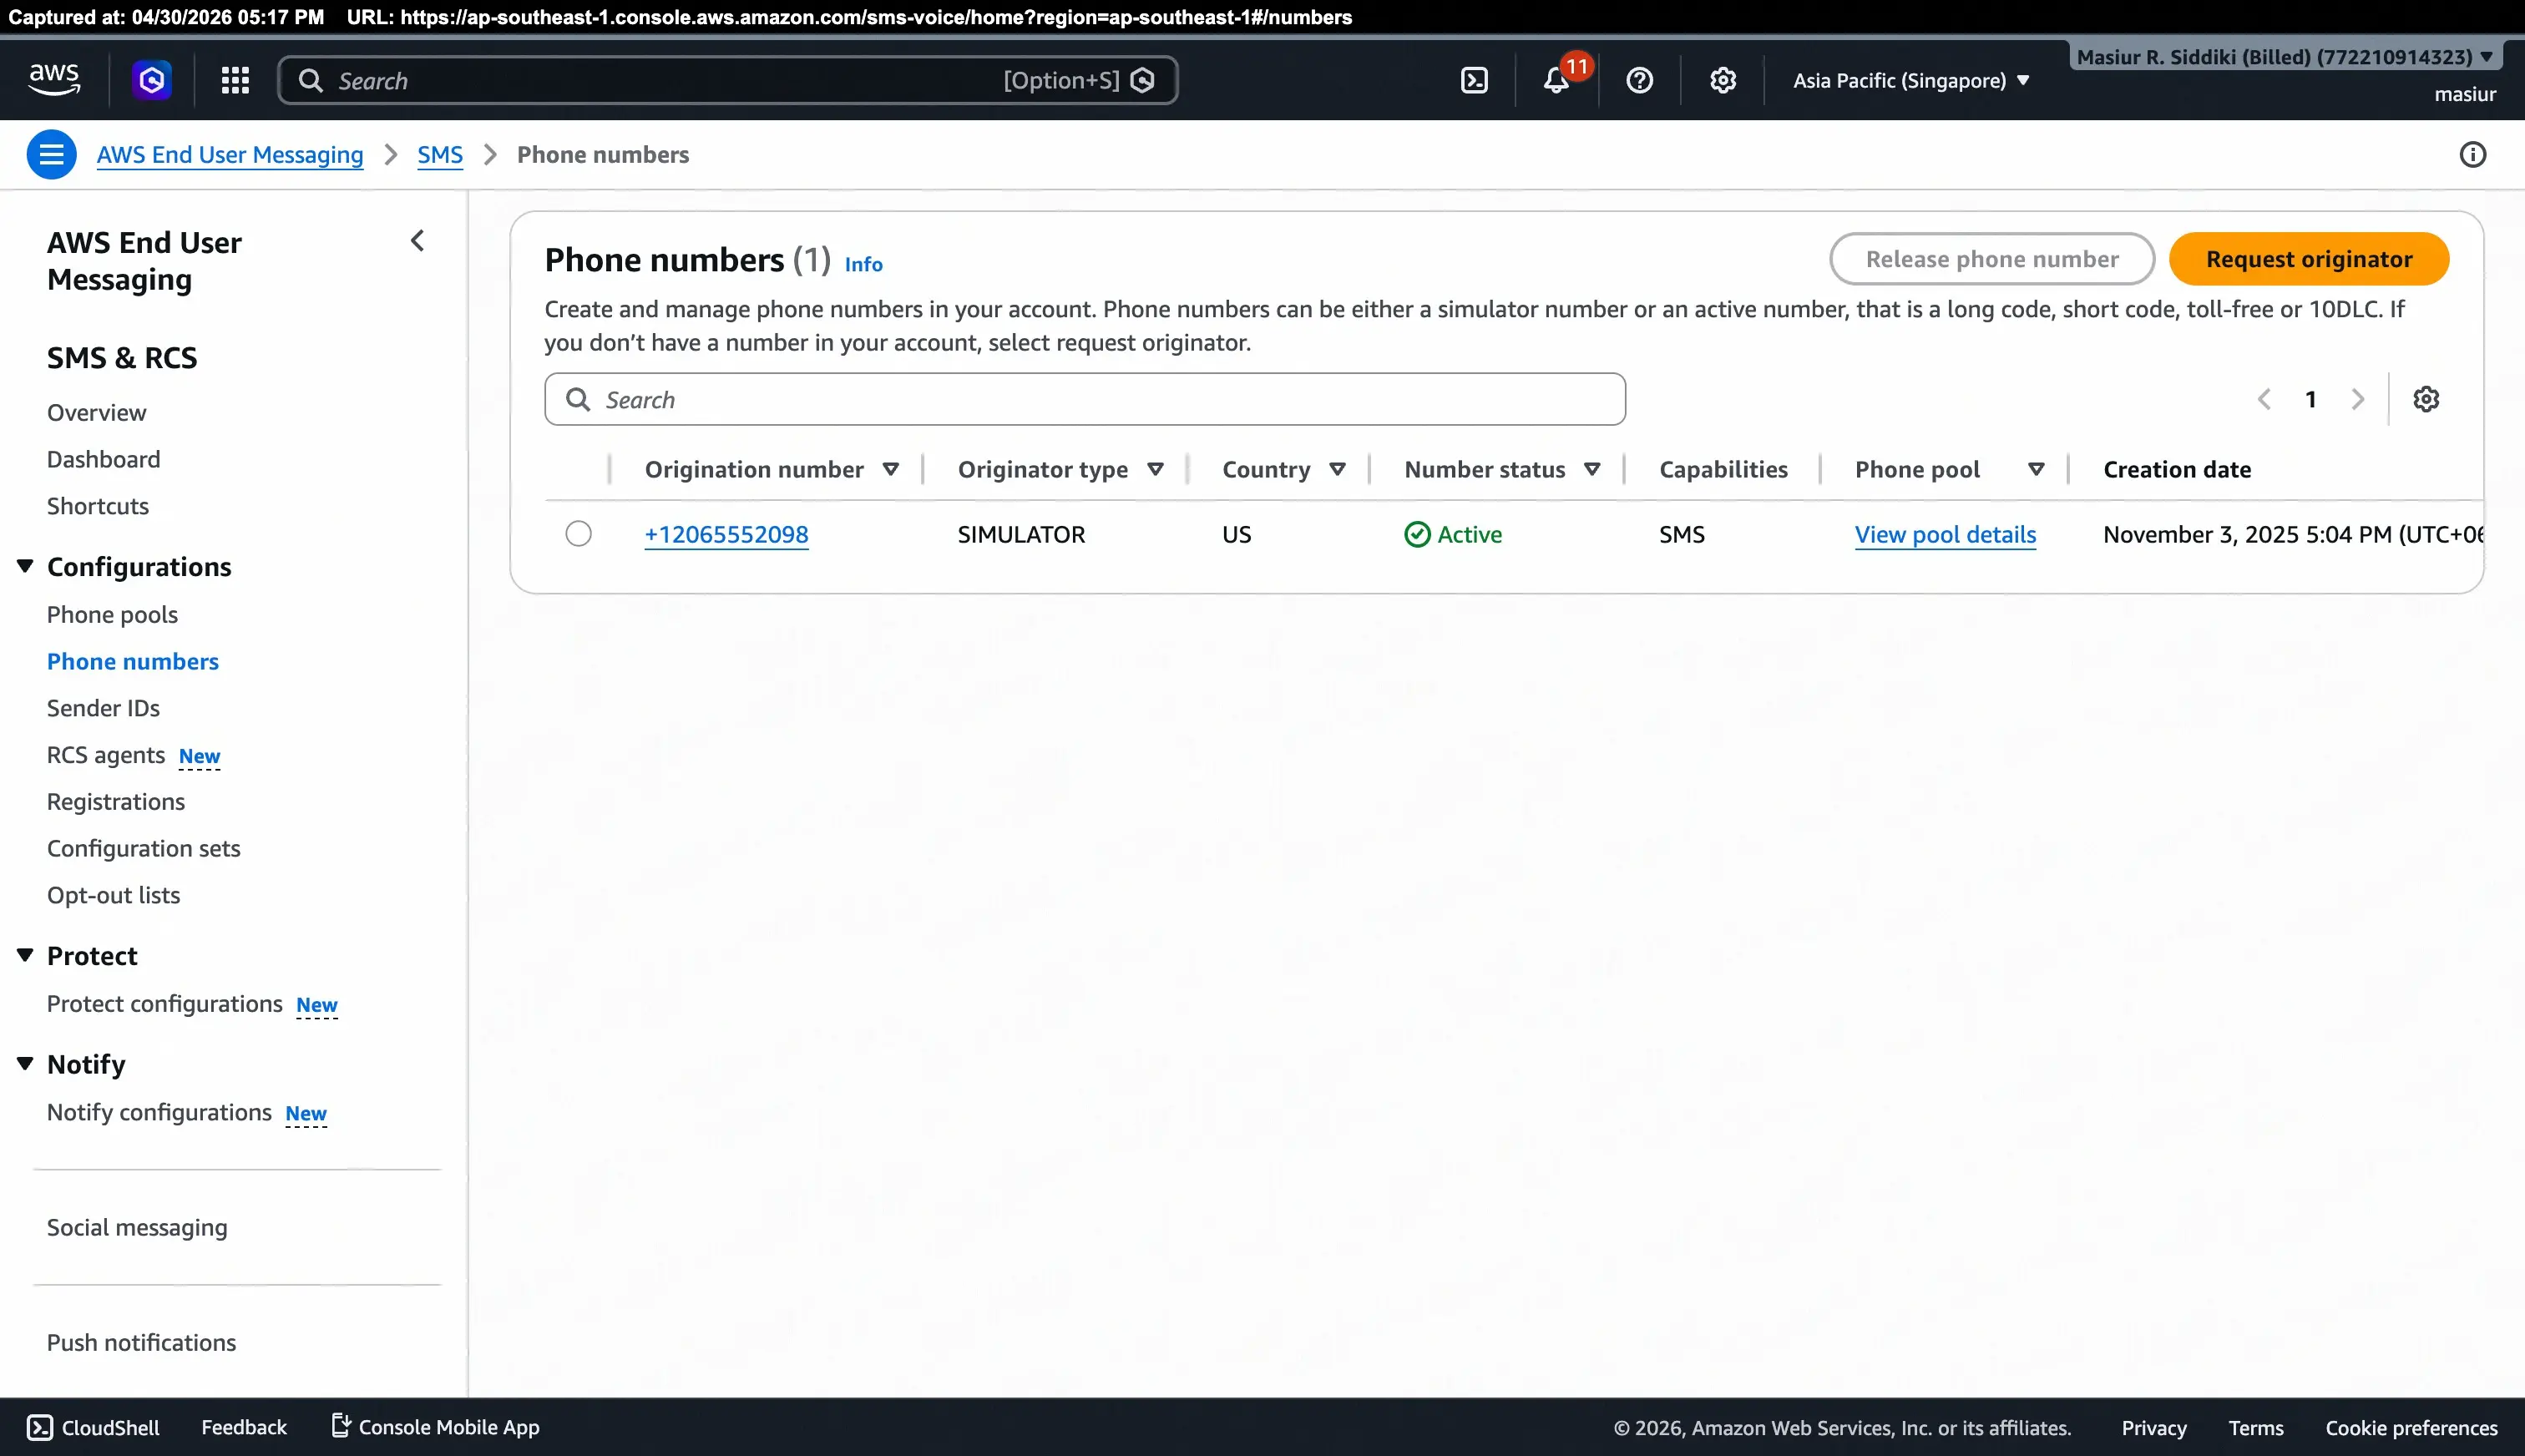Click the Request originator button

pyautogui.click(x=2309, y=259)
